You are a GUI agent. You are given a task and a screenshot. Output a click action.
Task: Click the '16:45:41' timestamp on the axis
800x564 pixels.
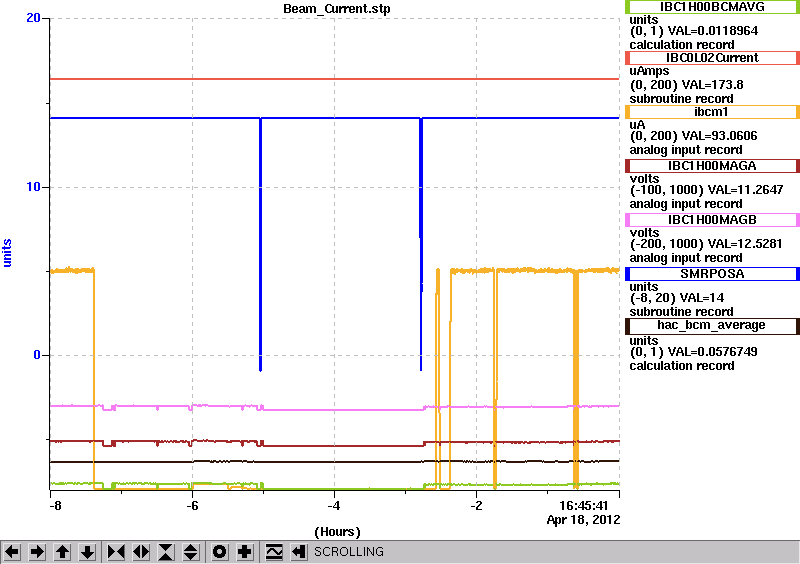[584, 506]
